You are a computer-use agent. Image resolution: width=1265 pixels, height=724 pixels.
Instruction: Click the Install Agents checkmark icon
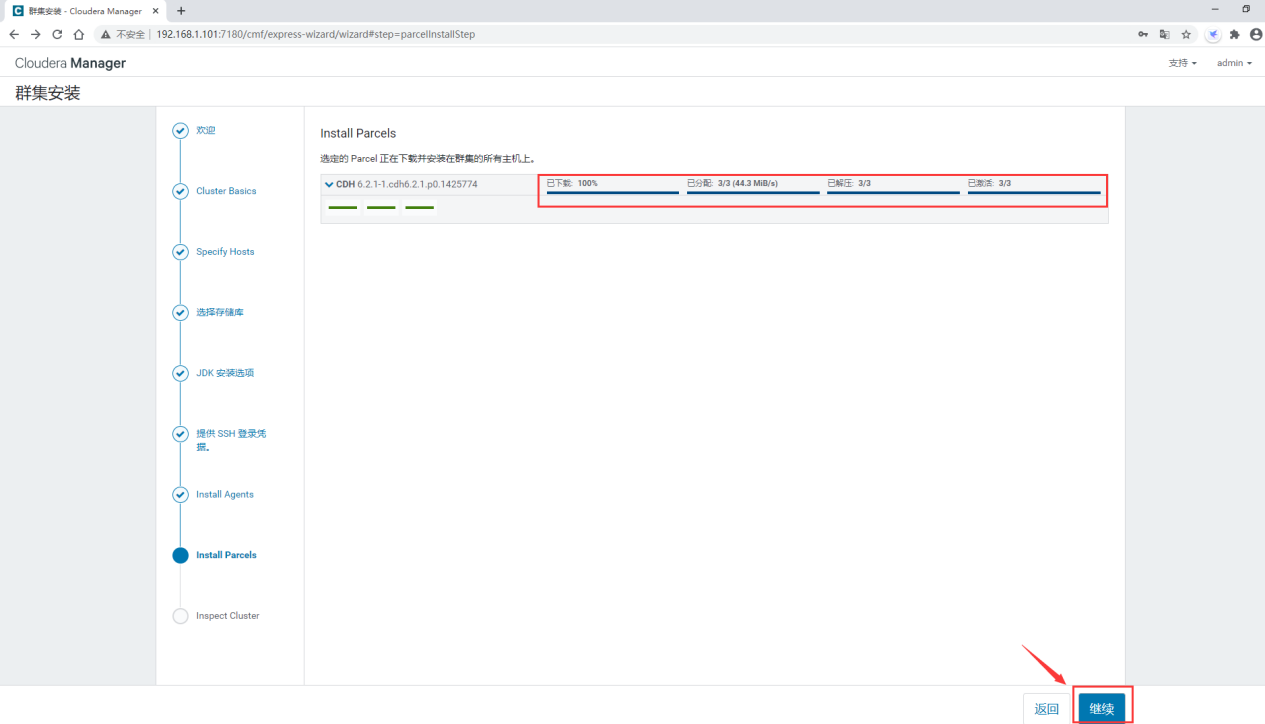(x=180, y=495)
